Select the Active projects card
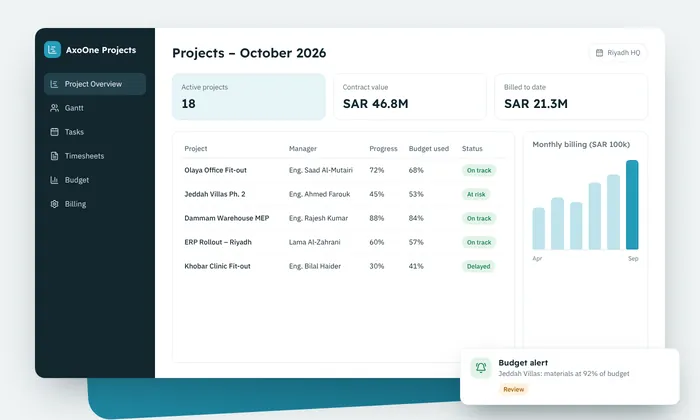Viewport: 700px width, 420px height. (249, 96)
